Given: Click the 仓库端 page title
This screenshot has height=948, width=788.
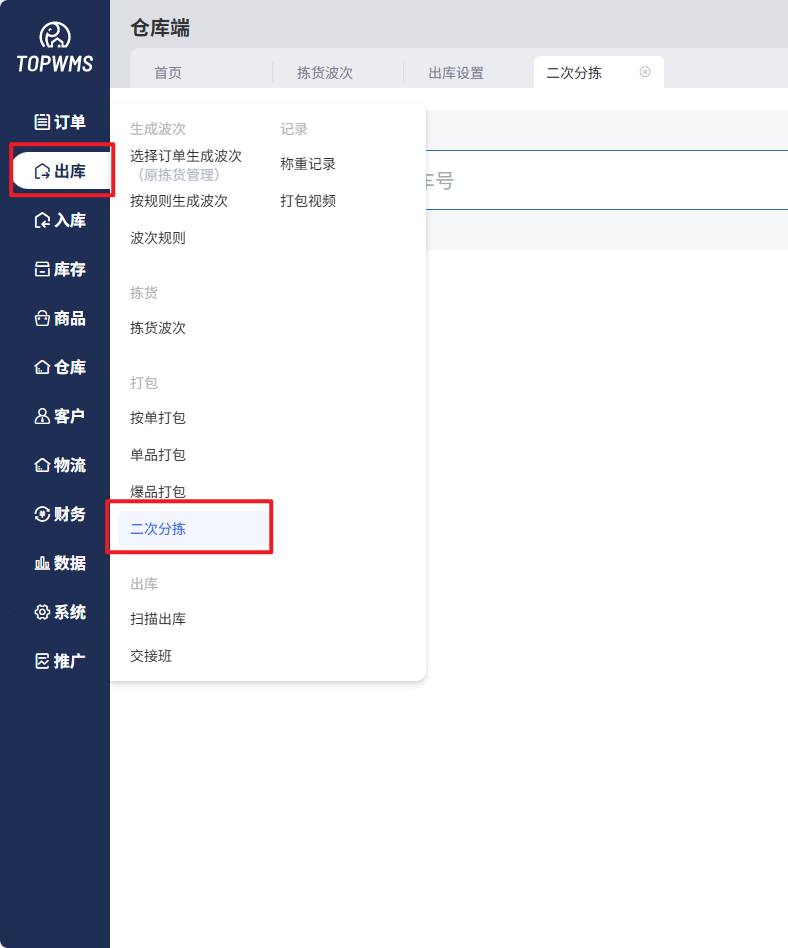Looking at the screenshot, I should 160,28.
